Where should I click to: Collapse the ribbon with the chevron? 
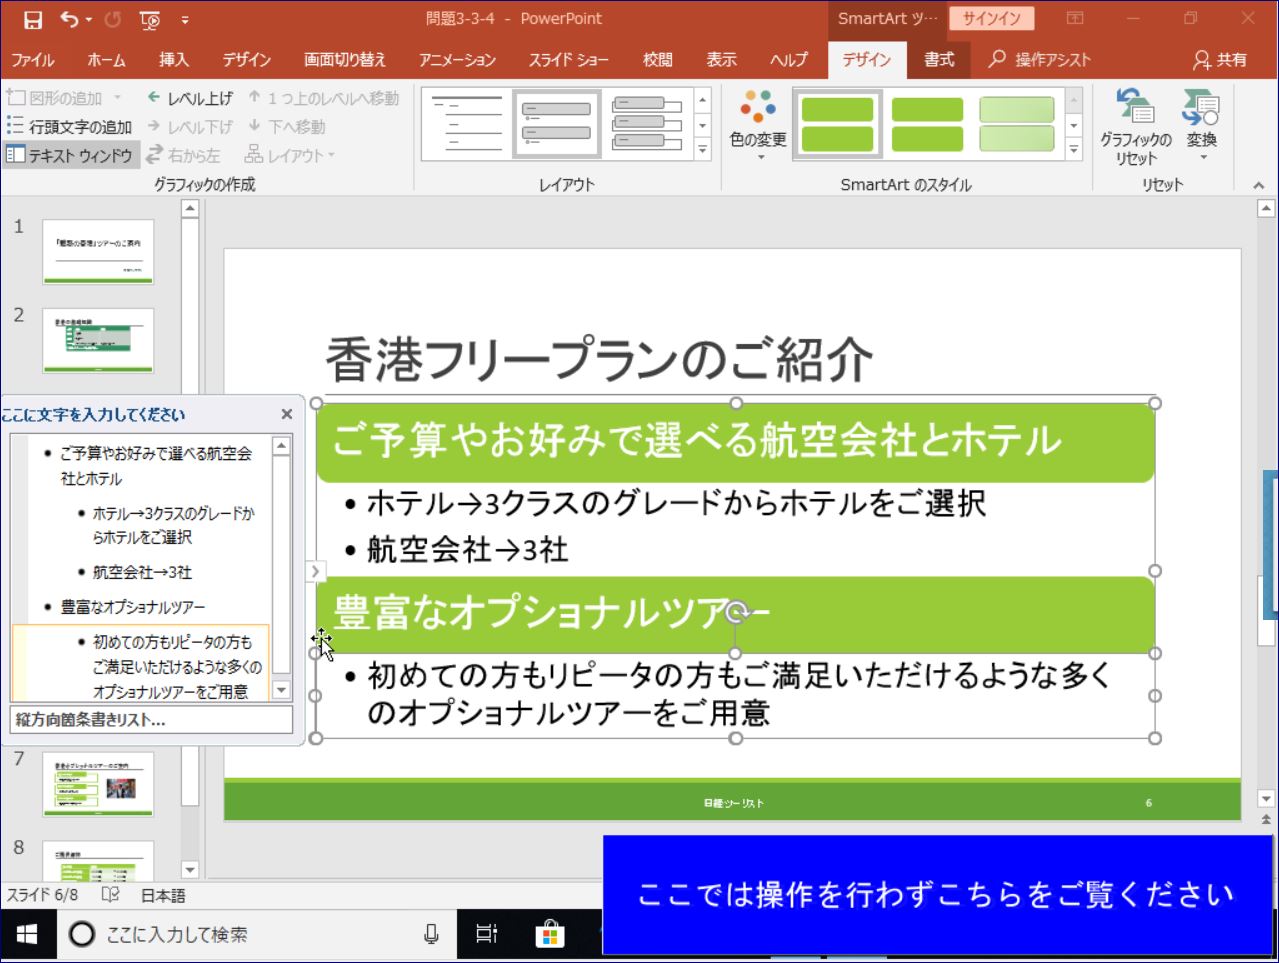click(1259, 185)
